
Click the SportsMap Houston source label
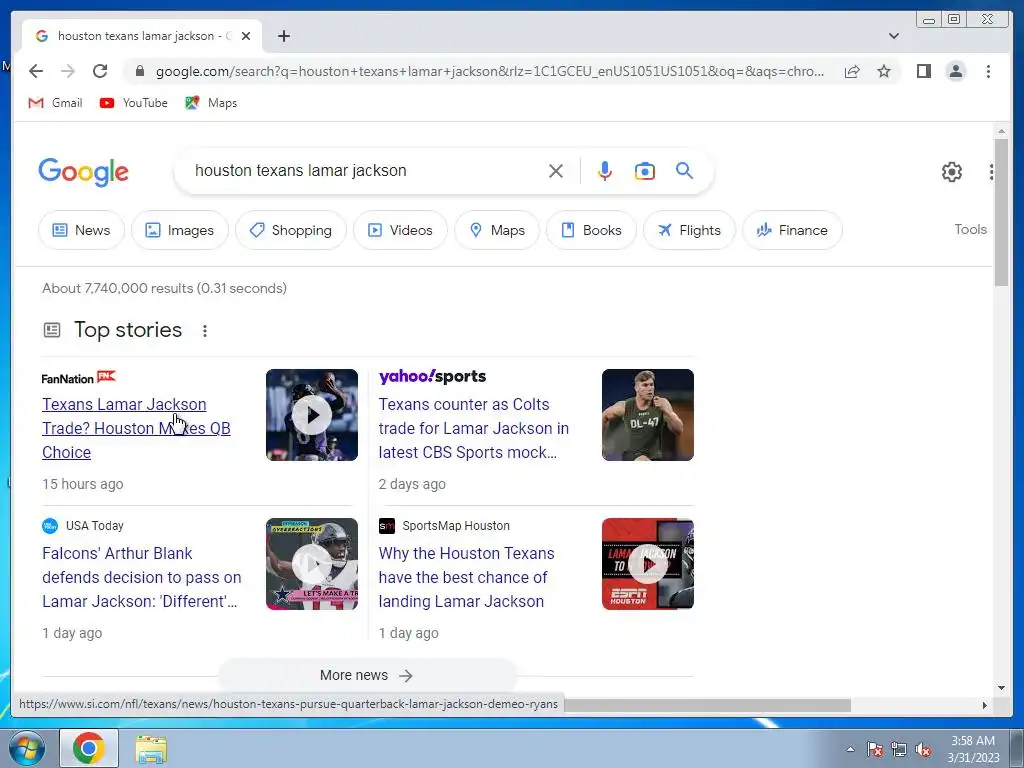coord(444,526)
